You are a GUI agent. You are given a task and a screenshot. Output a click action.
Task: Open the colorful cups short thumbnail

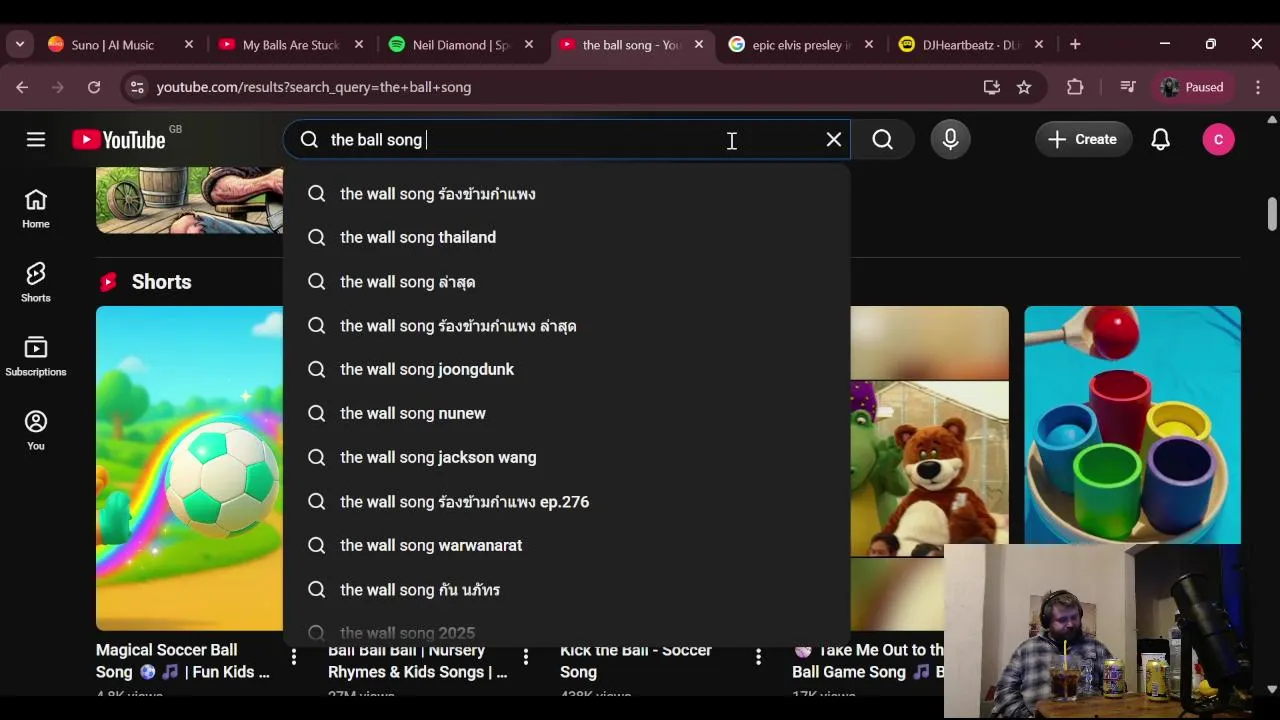[x=1132, y=425]
